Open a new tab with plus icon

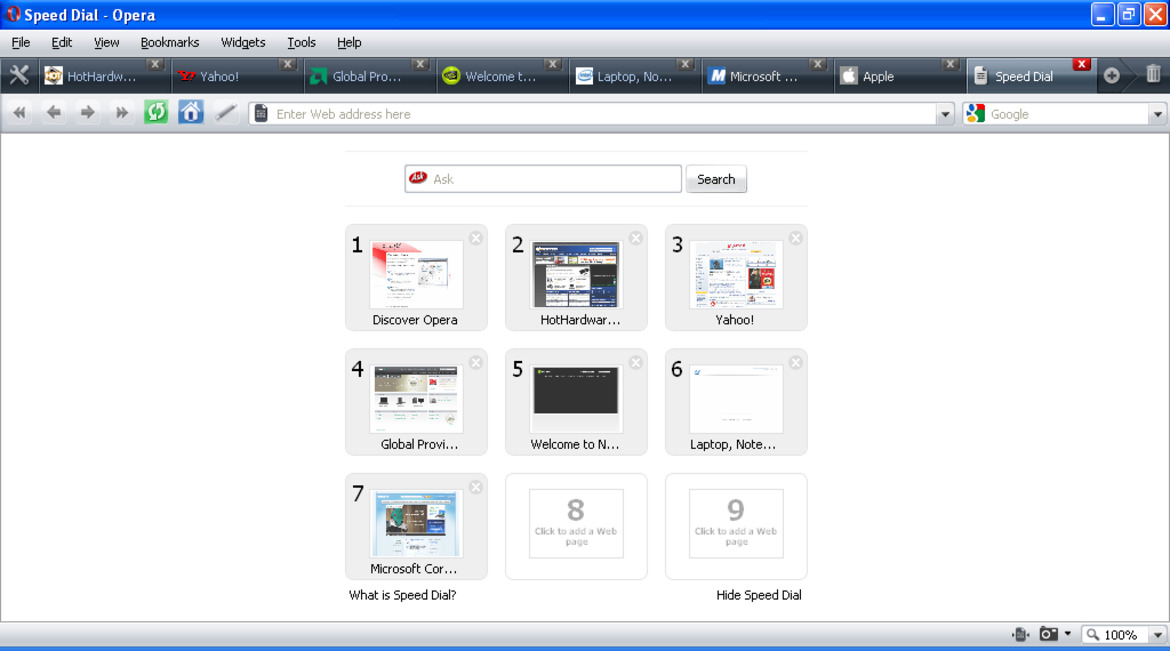point(1112,75)
